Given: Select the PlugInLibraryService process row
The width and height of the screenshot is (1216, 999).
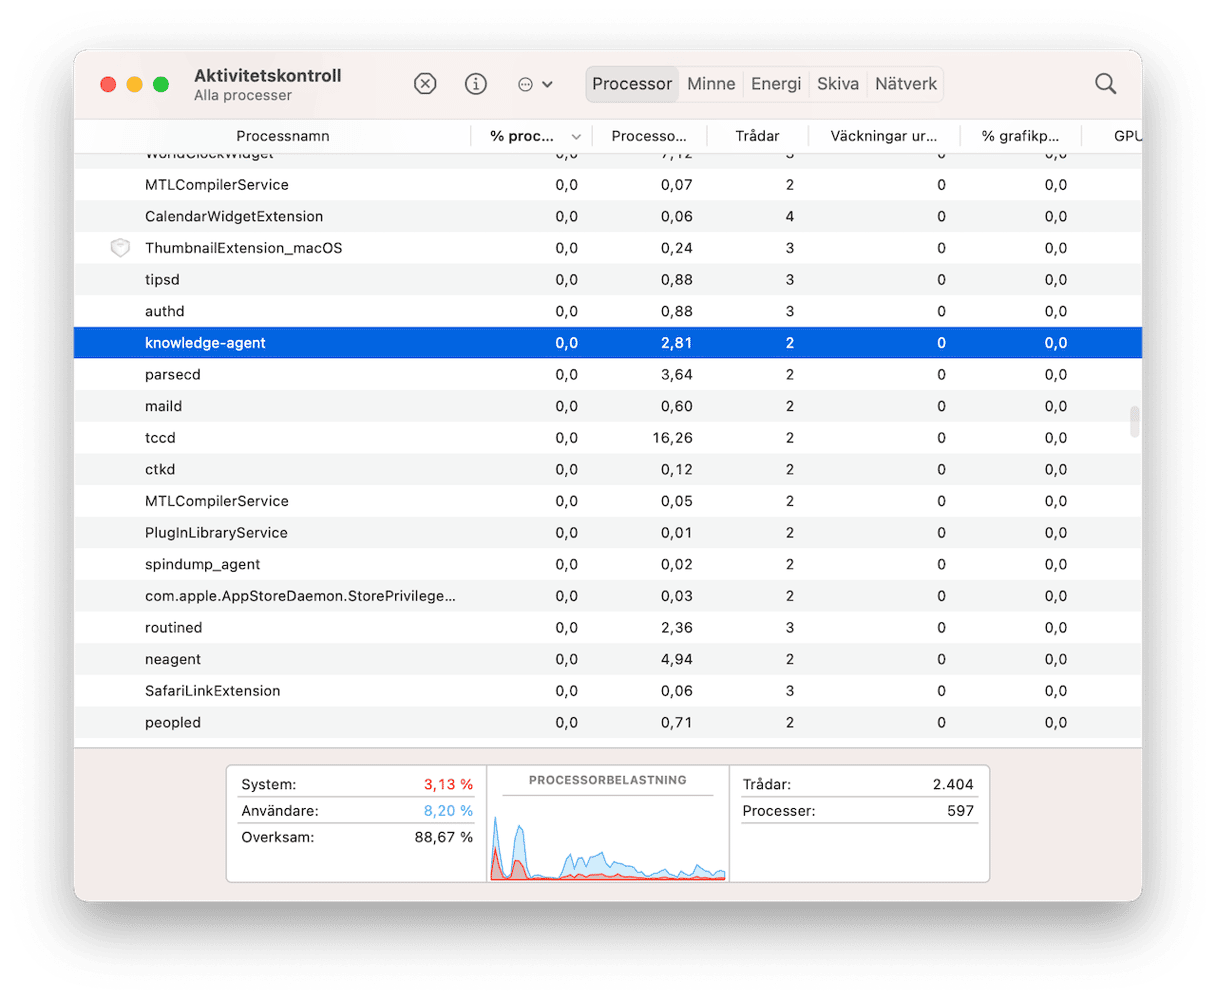Looking at the screenshot, I should [x=608, y=533].
